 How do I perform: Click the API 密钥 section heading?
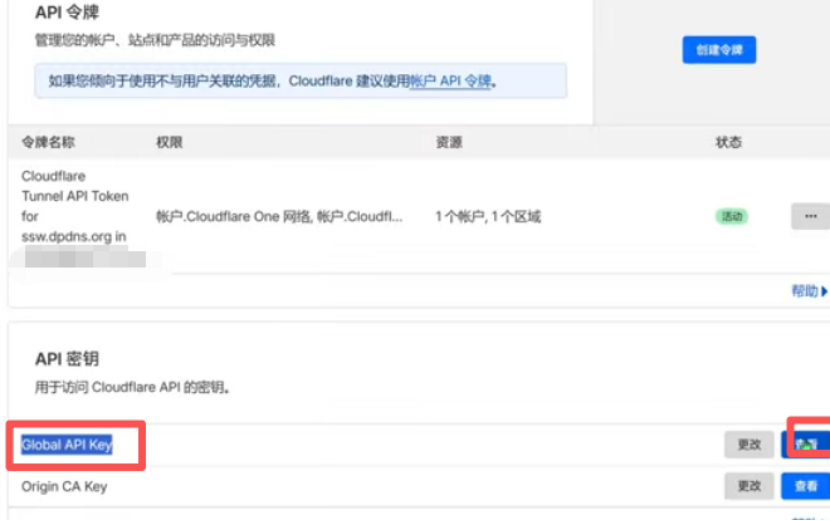(x=67, y=359)
